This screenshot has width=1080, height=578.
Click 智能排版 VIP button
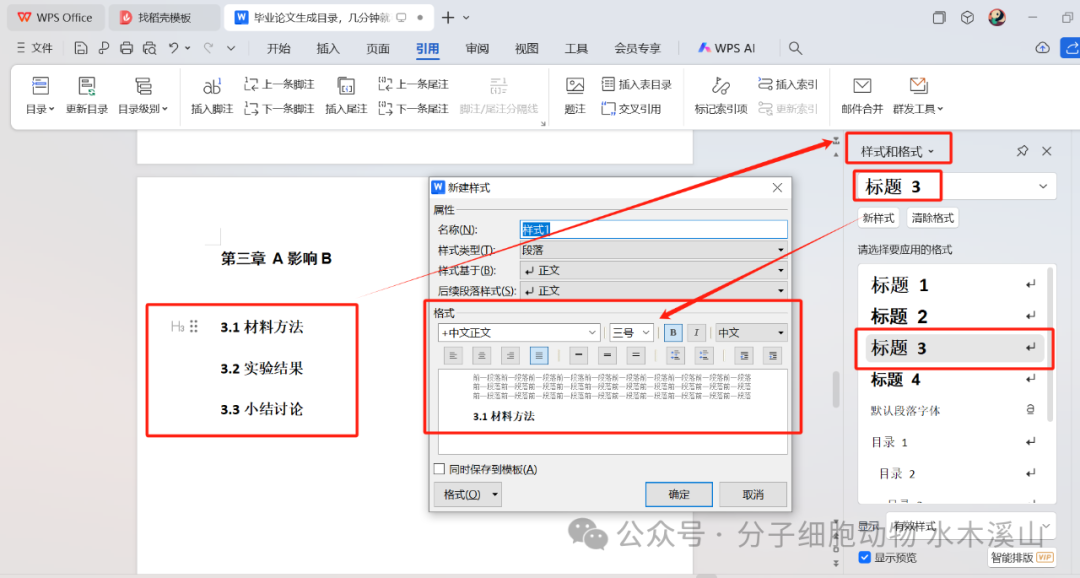(1021, 557)
